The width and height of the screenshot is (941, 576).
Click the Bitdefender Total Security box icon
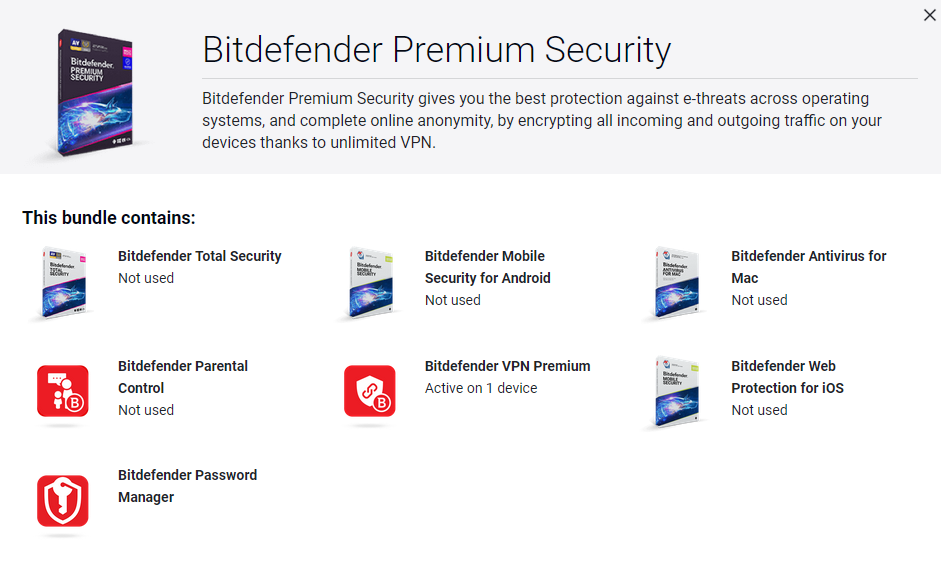coord(64,284)
